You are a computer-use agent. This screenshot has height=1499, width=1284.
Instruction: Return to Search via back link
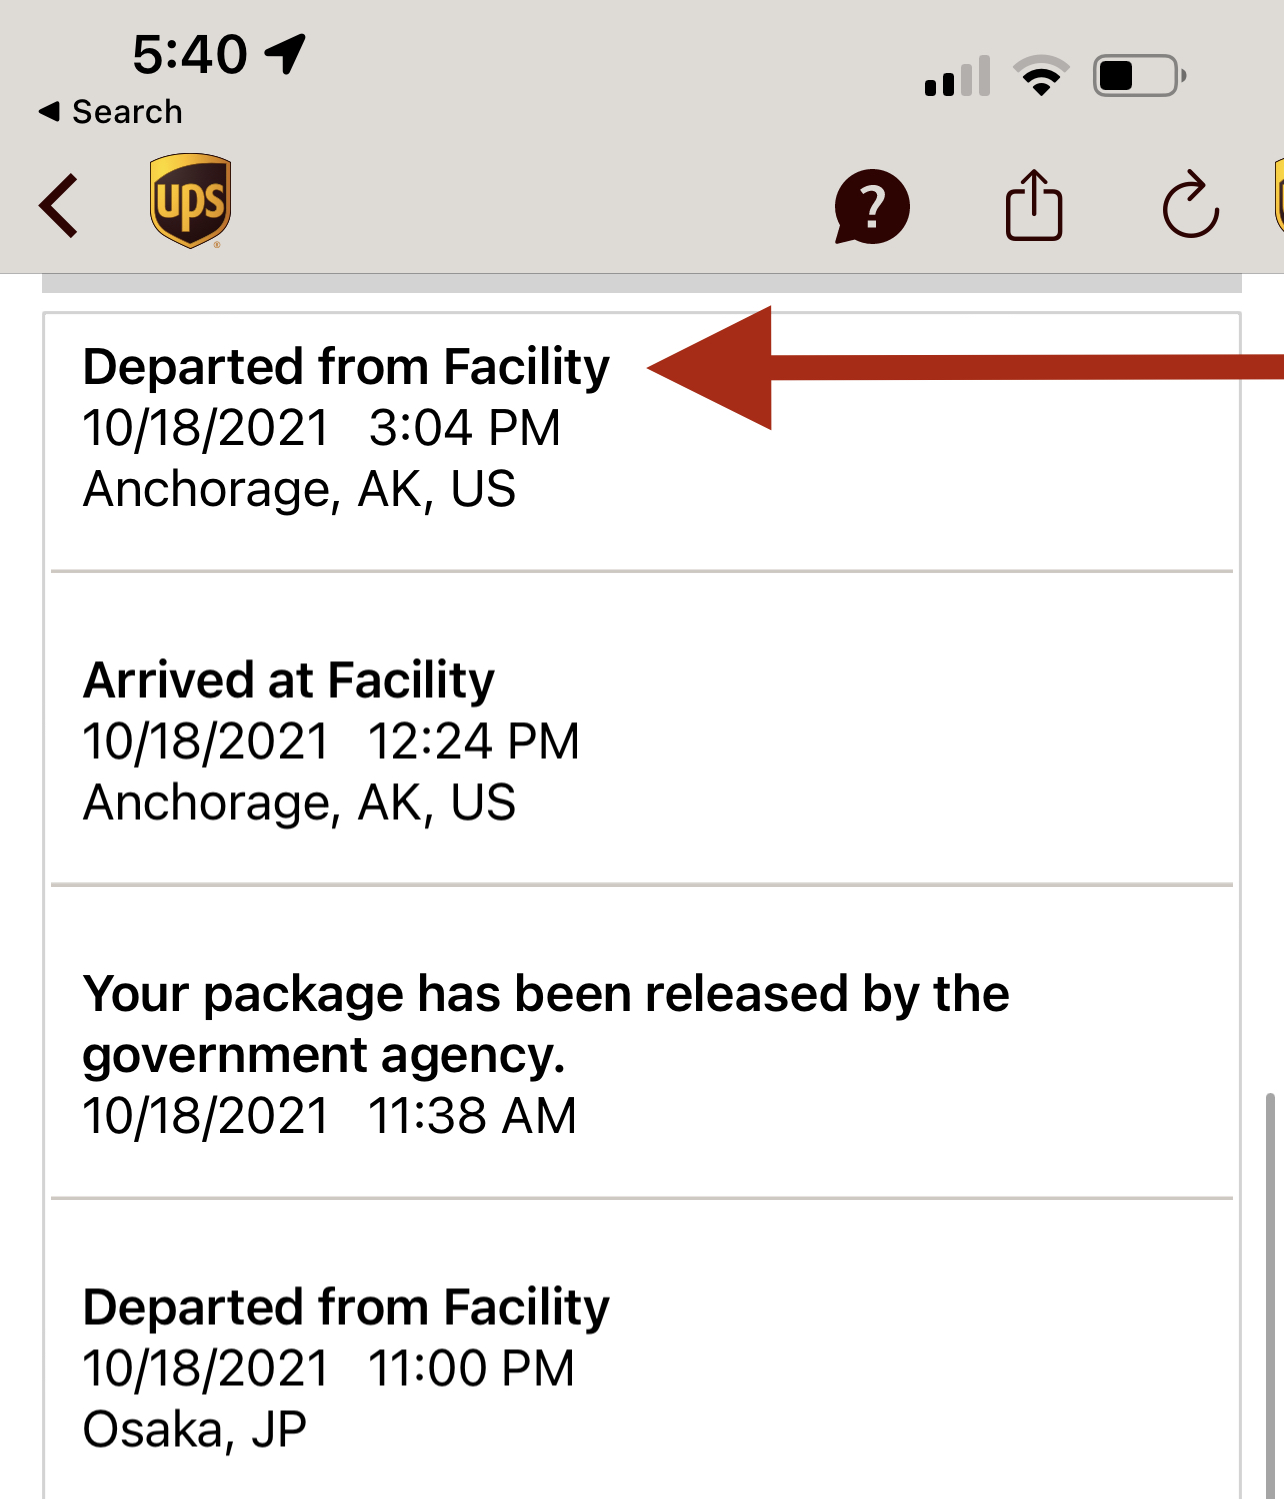[110, 112]
